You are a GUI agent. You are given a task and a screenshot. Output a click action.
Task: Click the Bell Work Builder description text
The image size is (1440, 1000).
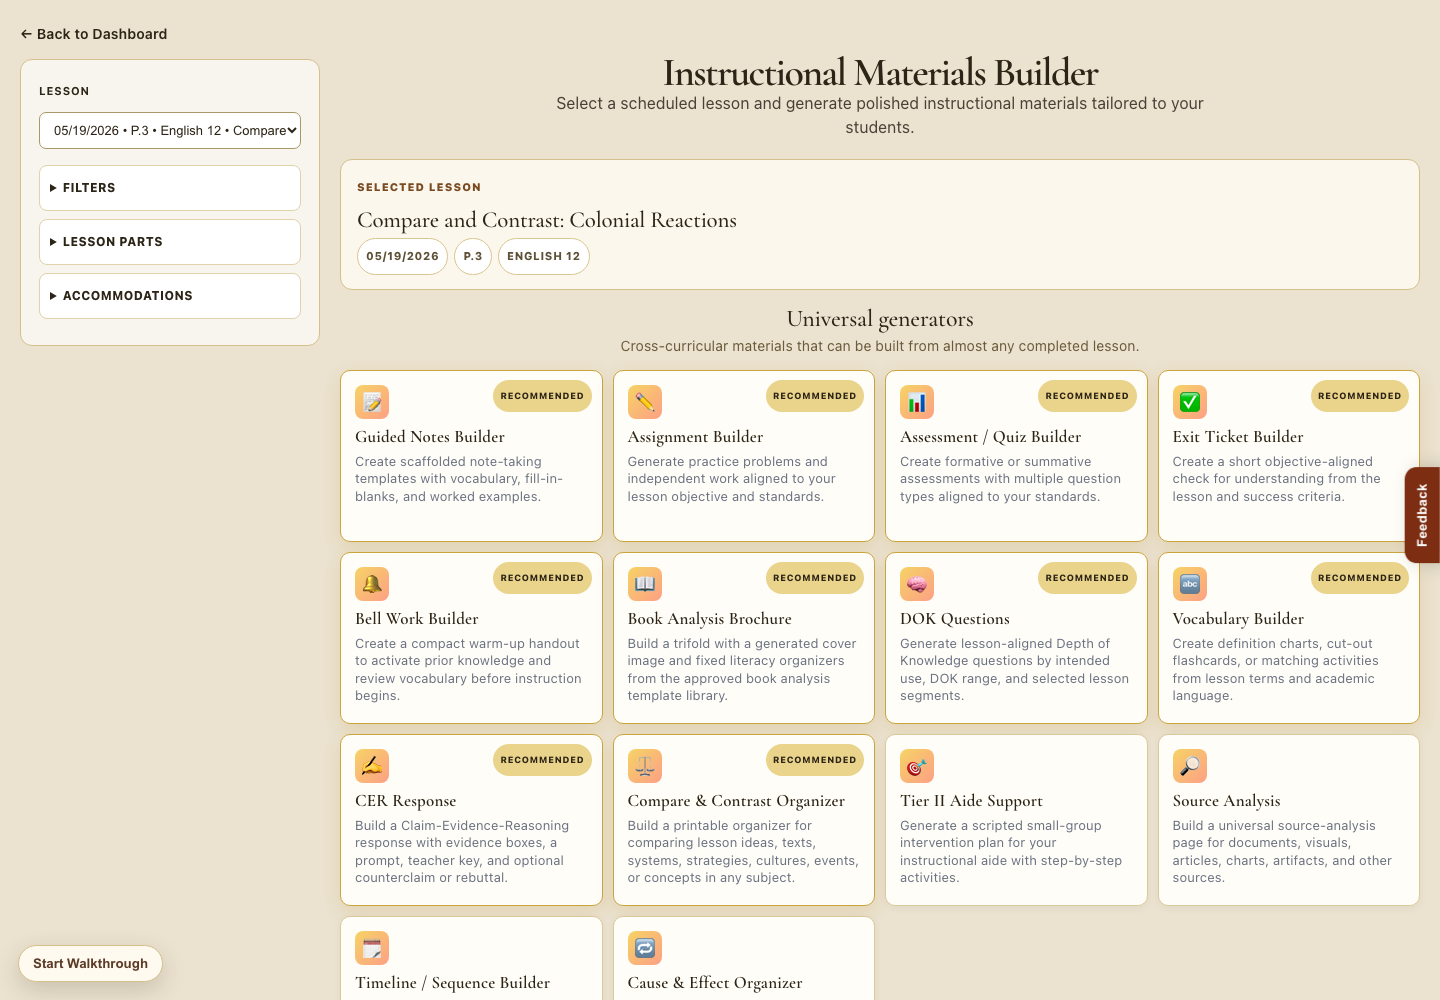pos(468,670)
